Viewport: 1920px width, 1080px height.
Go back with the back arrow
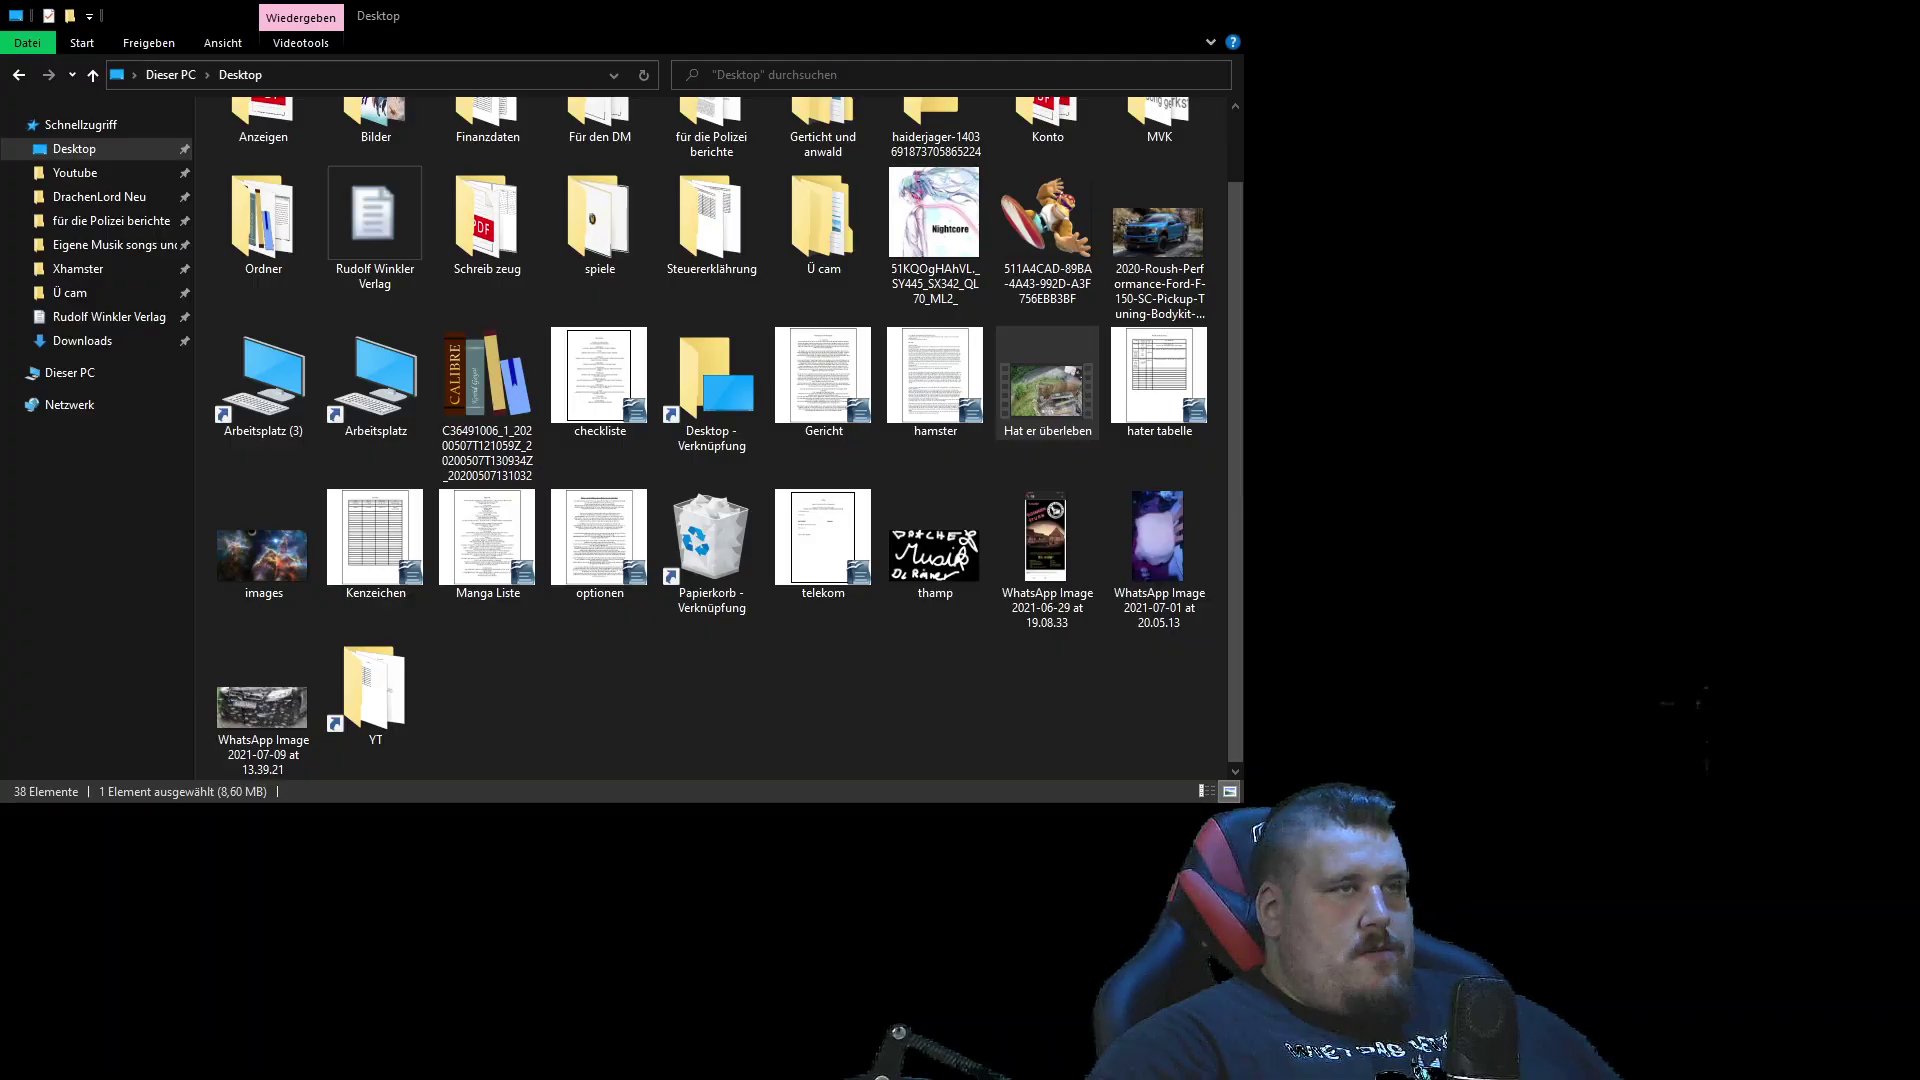[19, 75]
